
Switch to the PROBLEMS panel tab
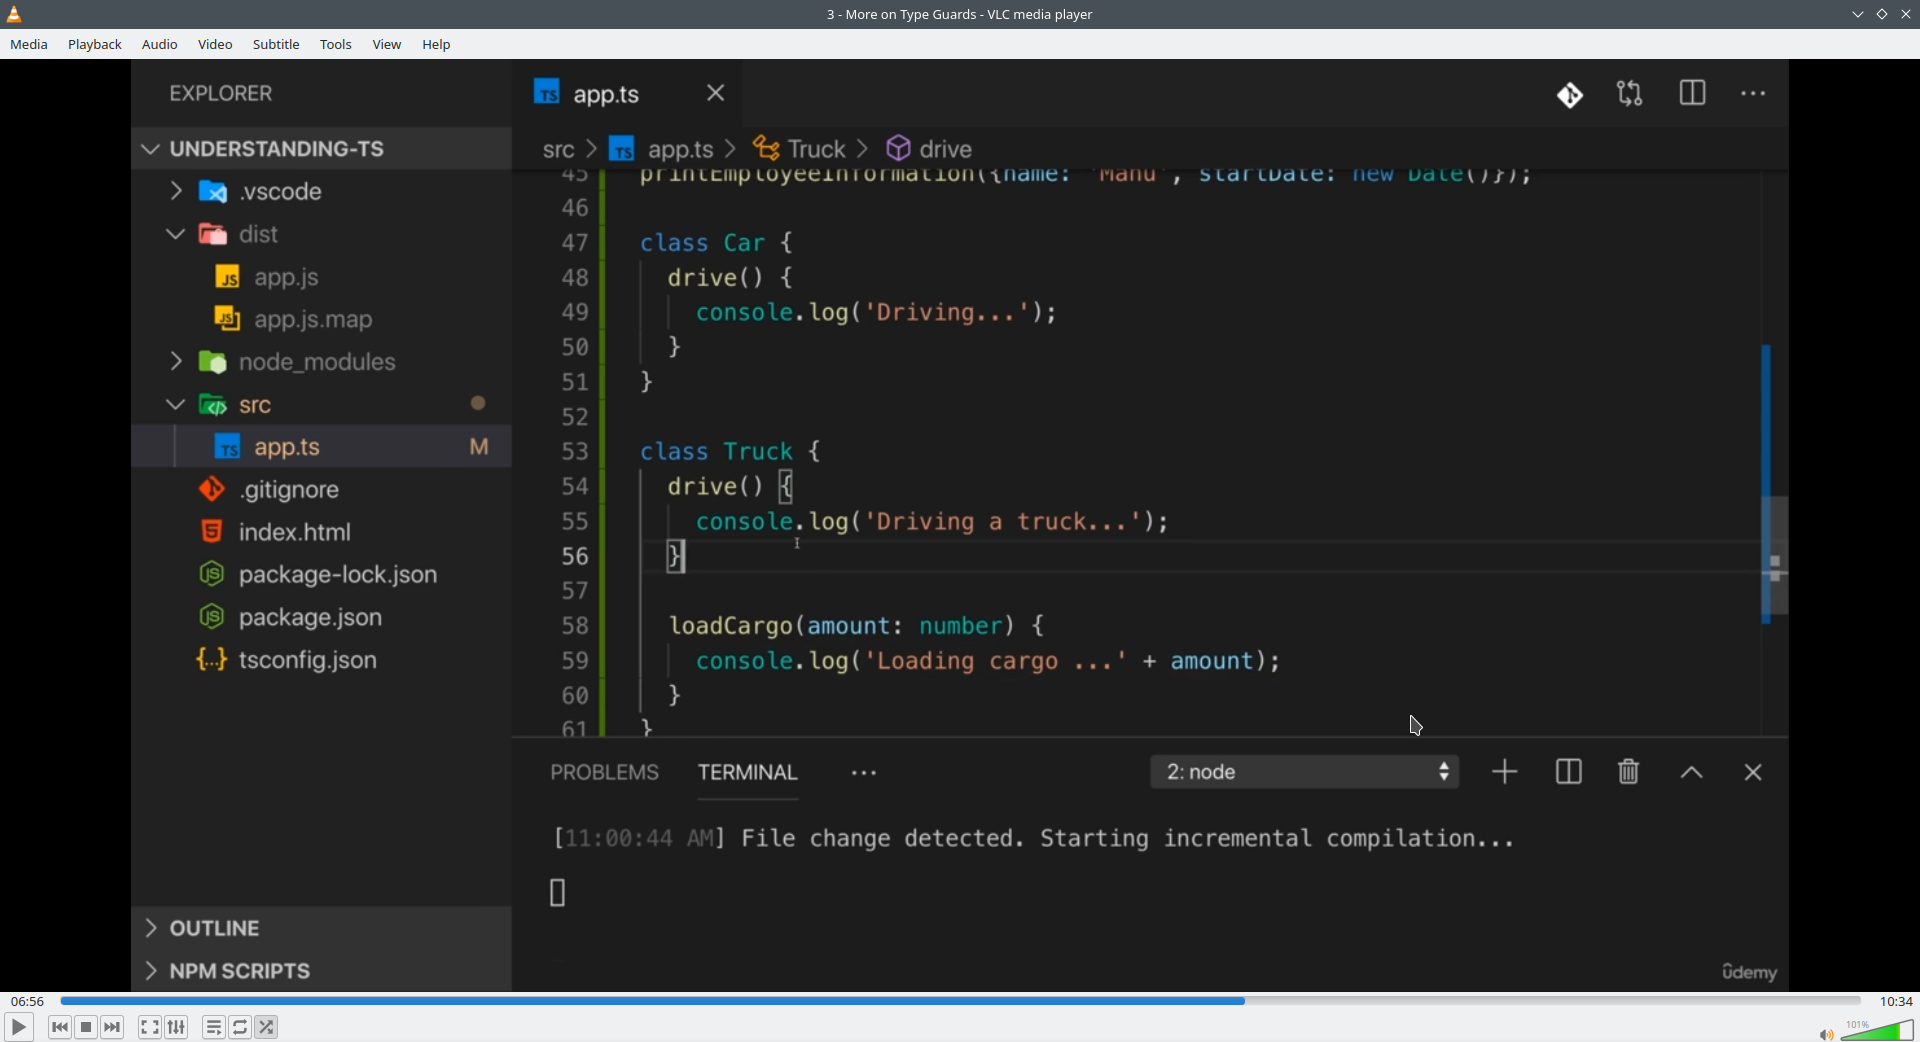[x=605, y=773]
